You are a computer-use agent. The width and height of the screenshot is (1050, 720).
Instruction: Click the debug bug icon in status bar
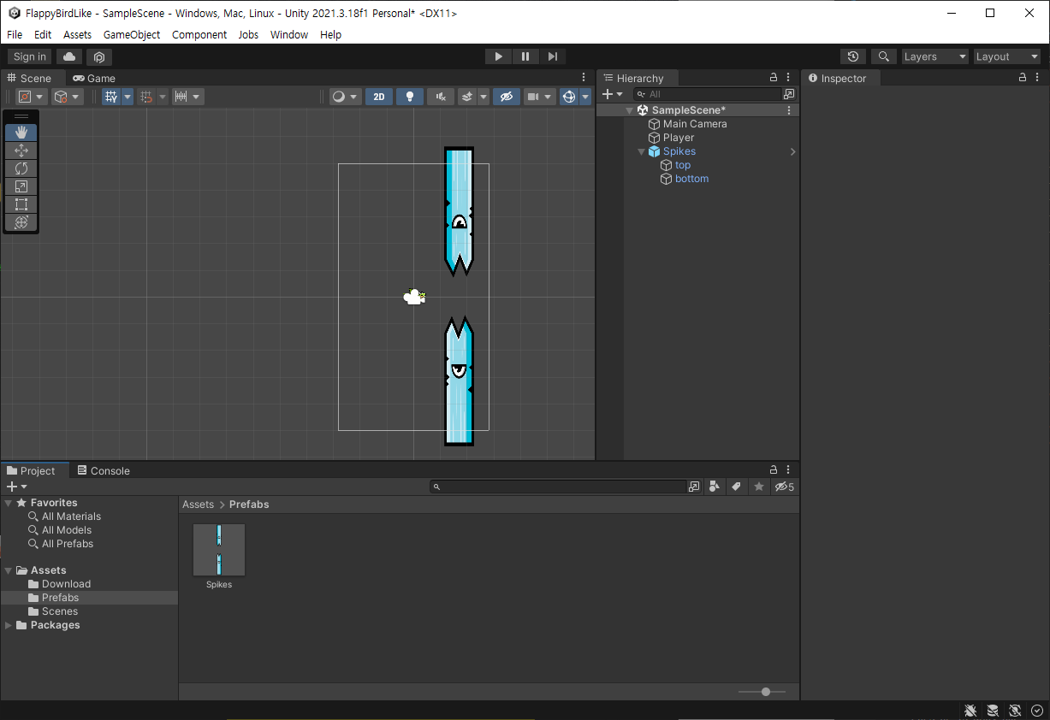[x=970, y=711]
